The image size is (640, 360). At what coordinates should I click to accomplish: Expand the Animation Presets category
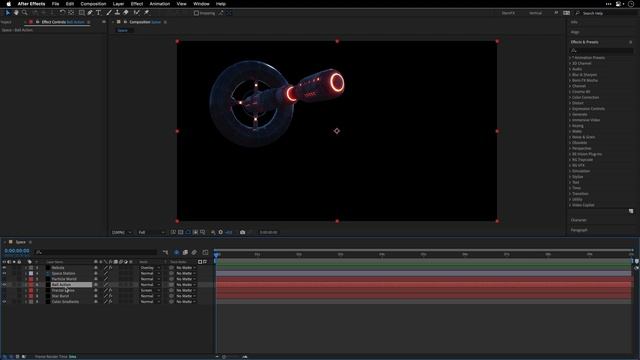(x=570, y=58)
